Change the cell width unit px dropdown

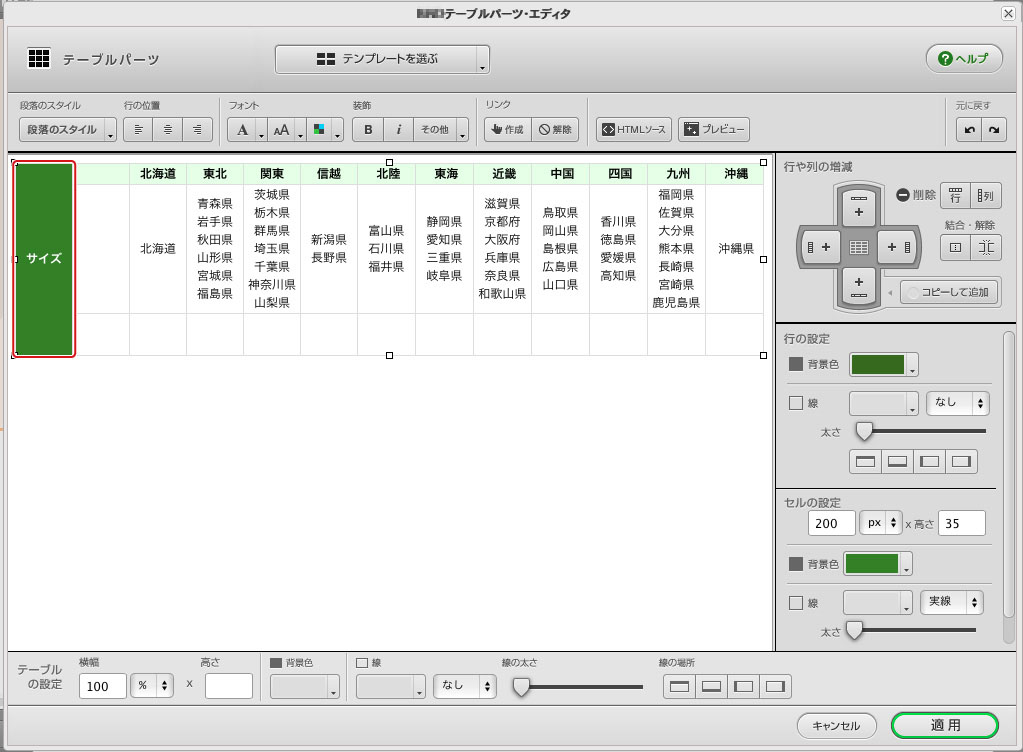coord(881,523)
